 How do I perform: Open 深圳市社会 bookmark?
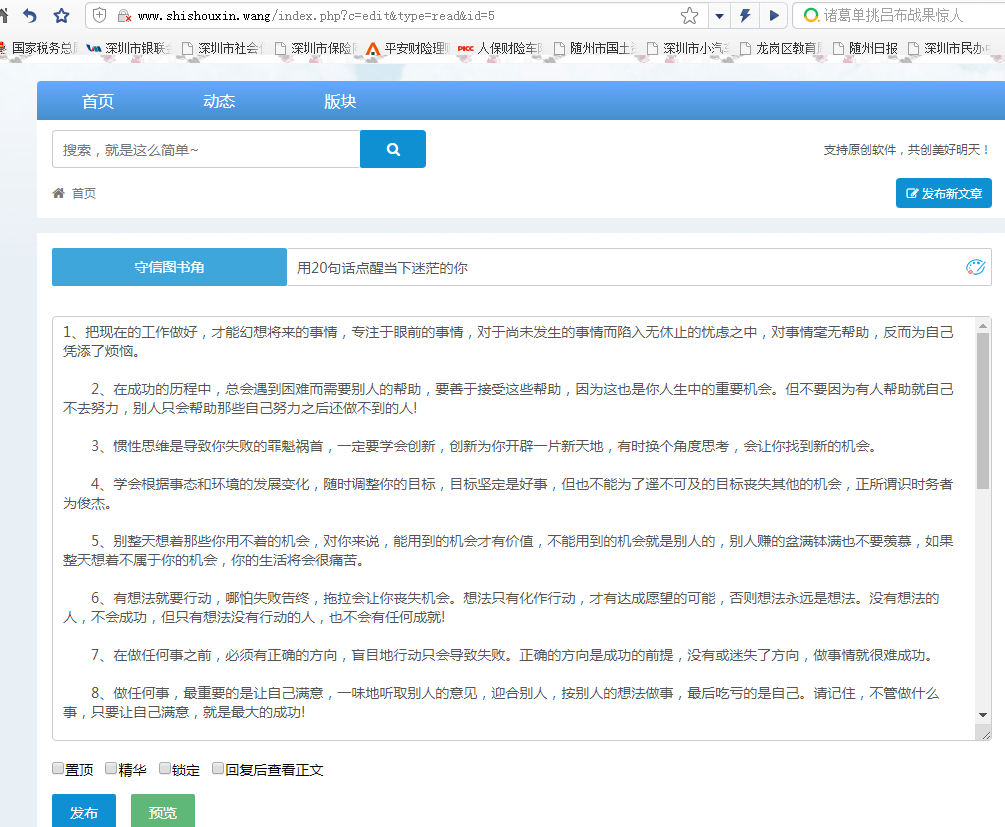pyautogui.click(x=222, y=48)
